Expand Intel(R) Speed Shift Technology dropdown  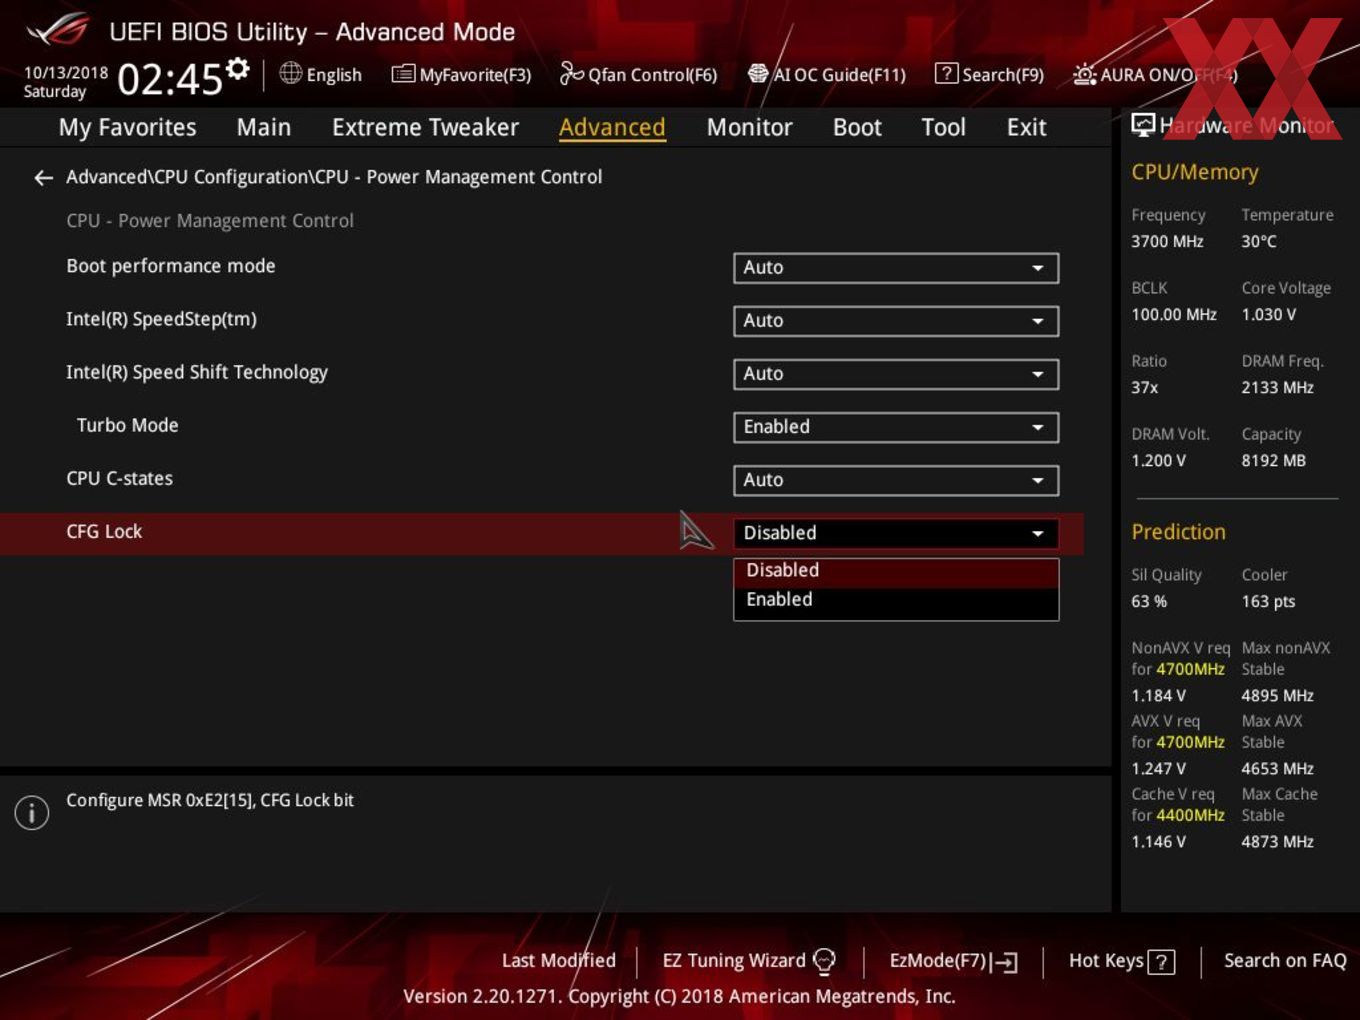pos(896,374)
